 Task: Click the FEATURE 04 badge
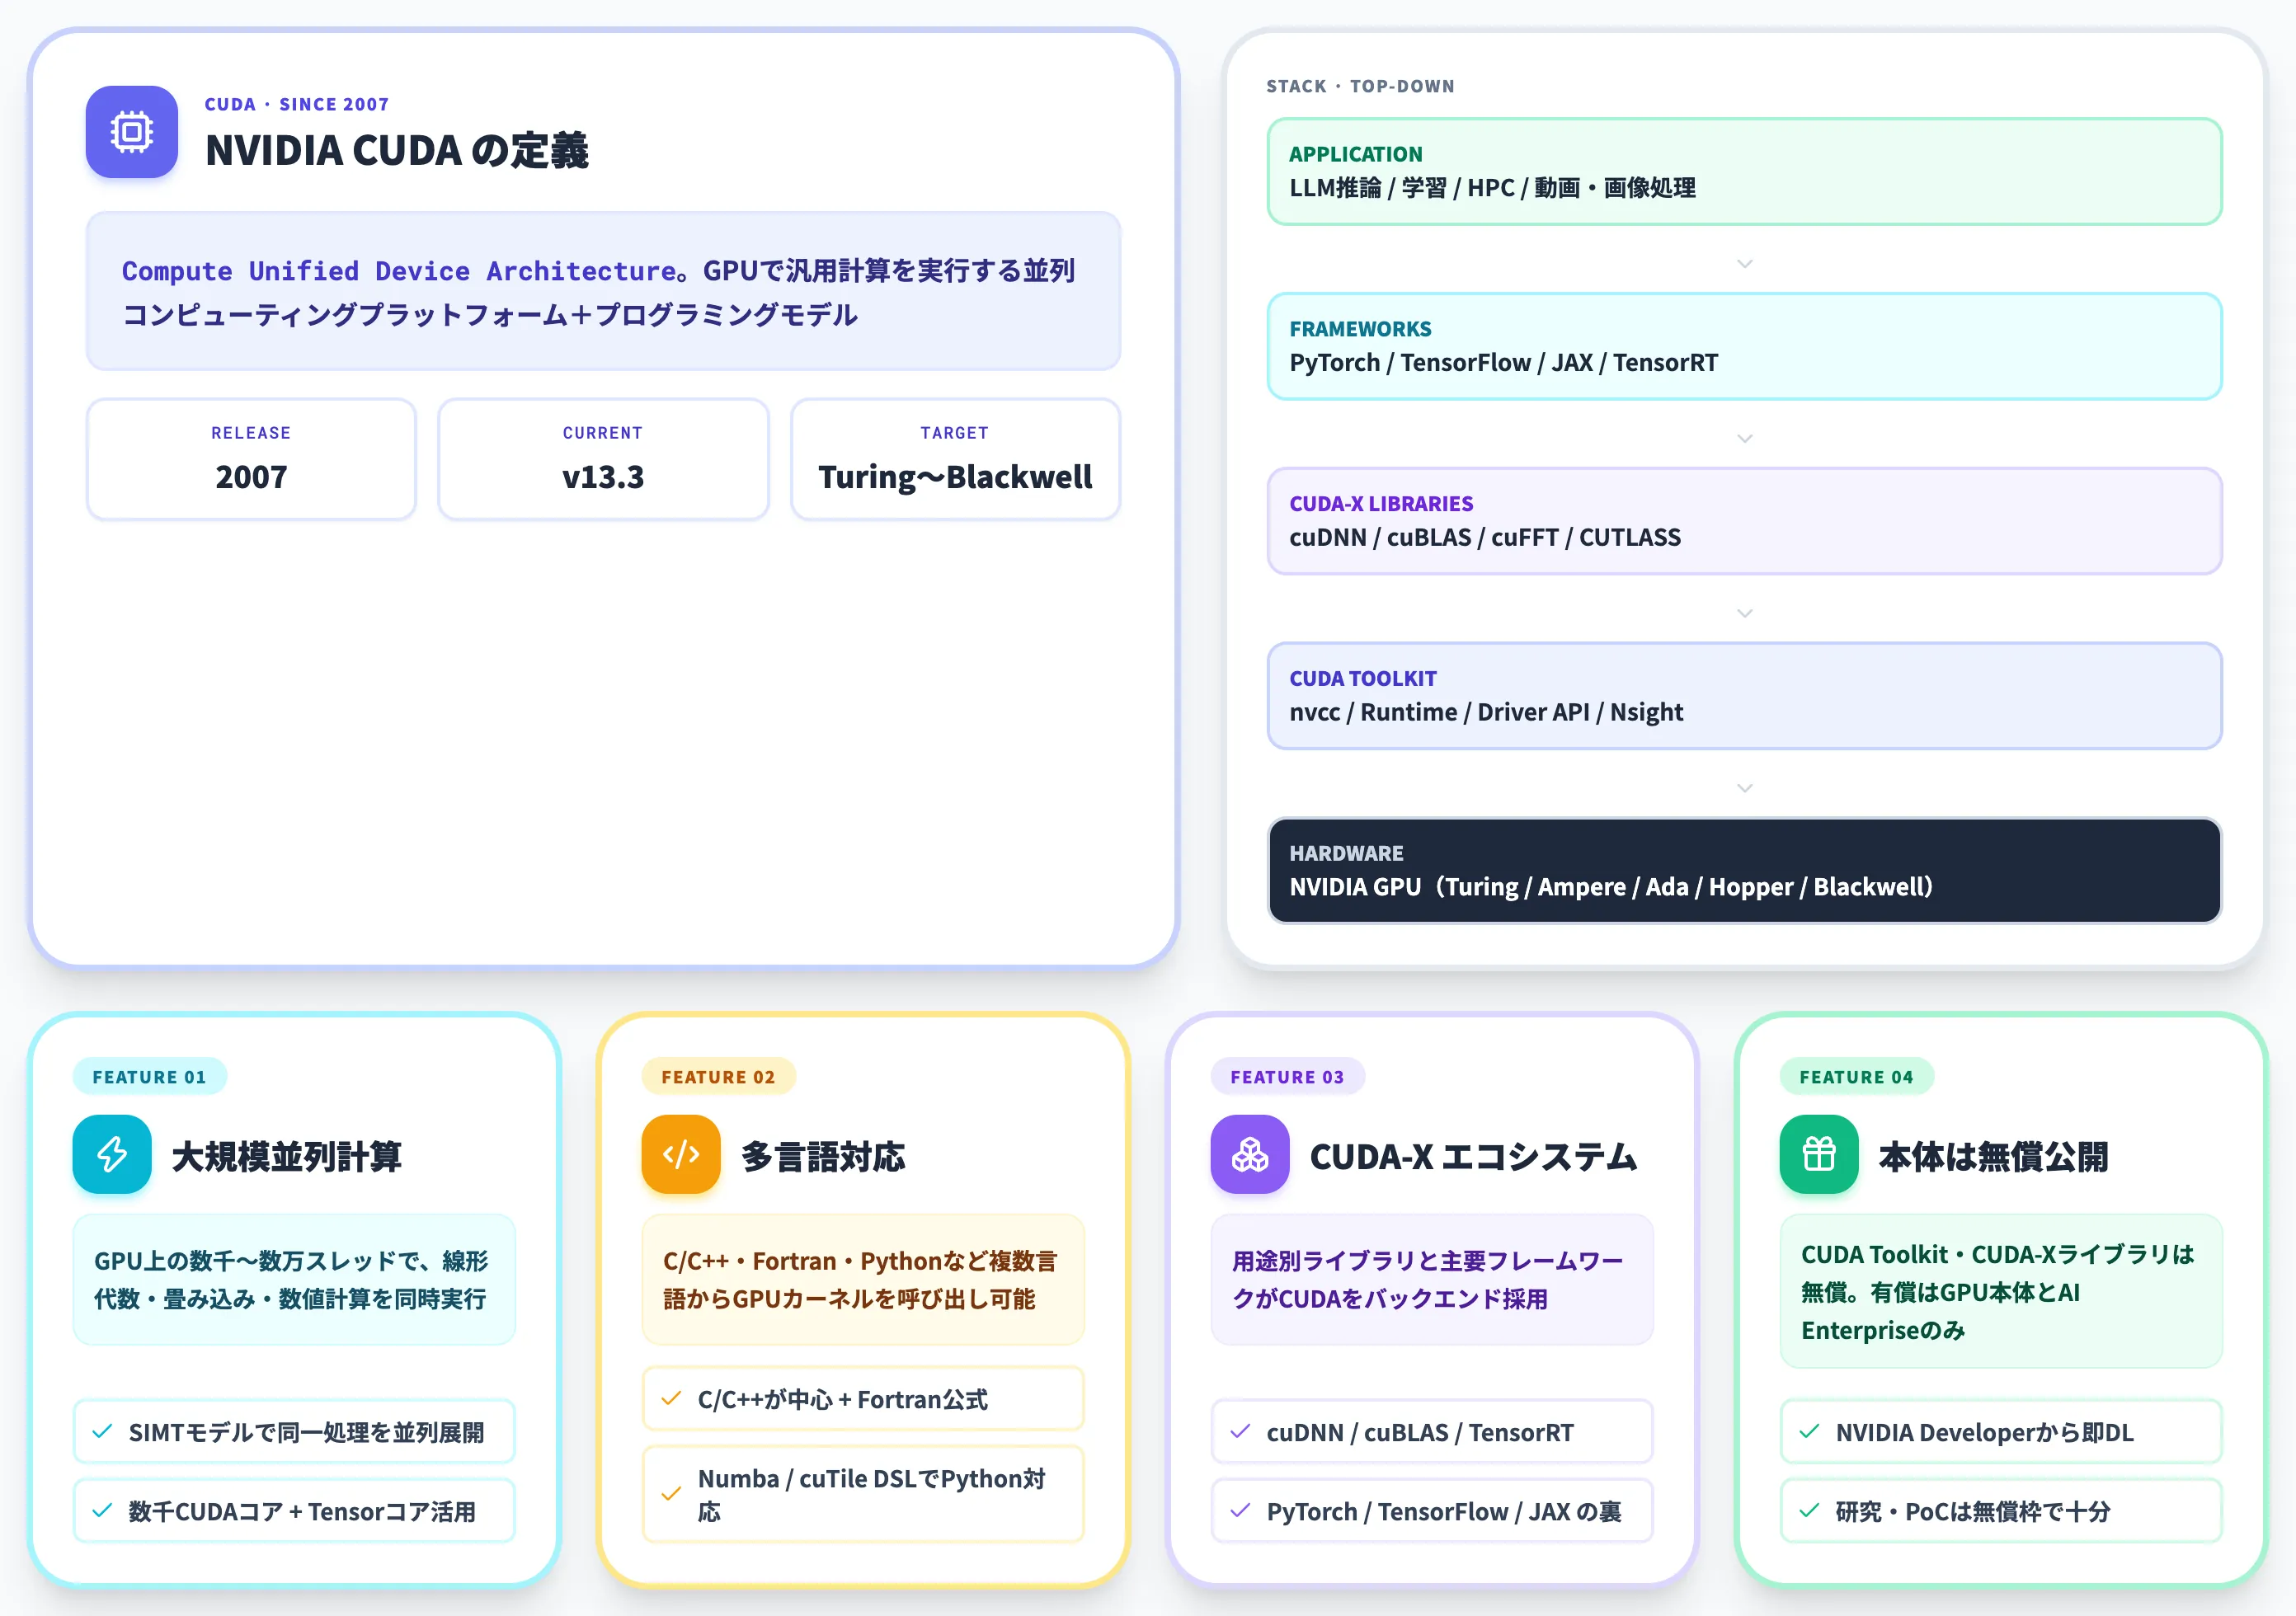tap(1856, 1077)
